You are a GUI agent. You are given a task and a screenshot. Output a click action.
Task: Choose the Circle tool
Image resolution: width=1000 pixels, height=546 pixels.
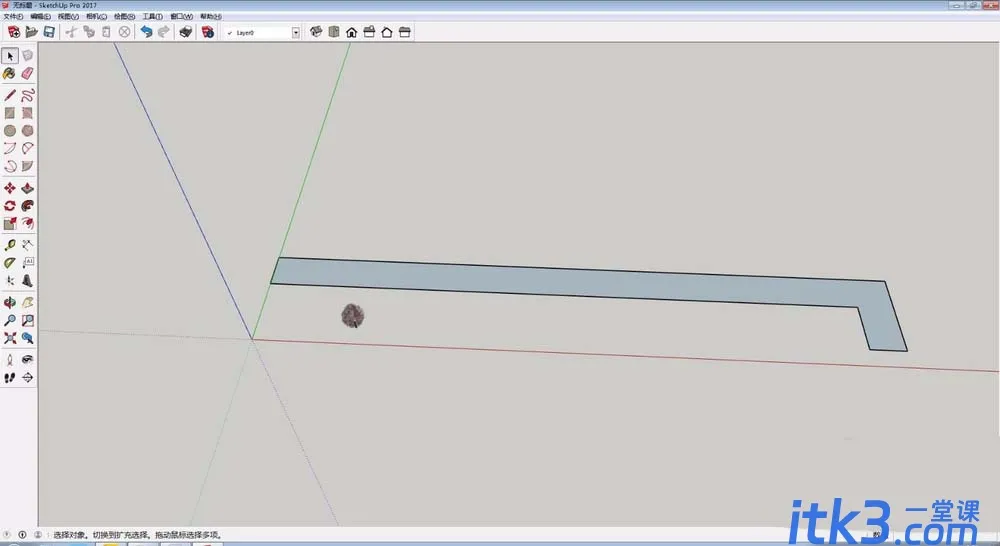(x=10, y=131)
